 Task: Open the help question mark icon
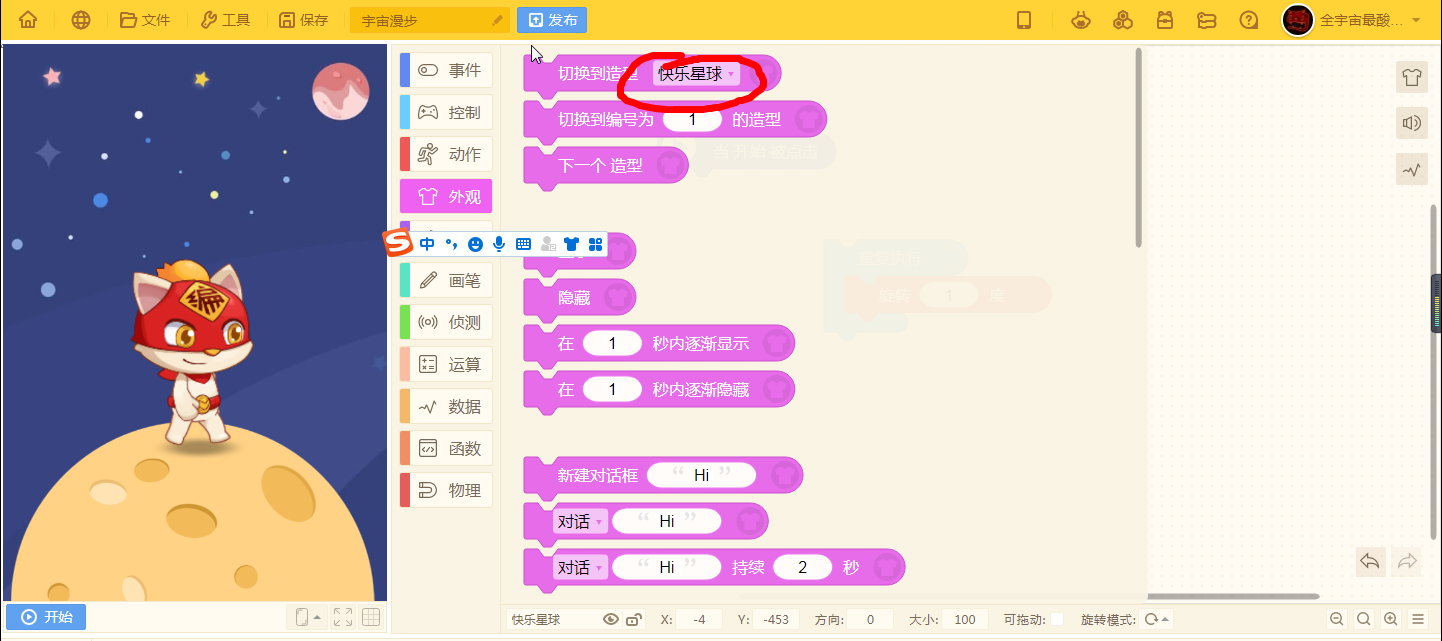click(x=1248, y=20)
